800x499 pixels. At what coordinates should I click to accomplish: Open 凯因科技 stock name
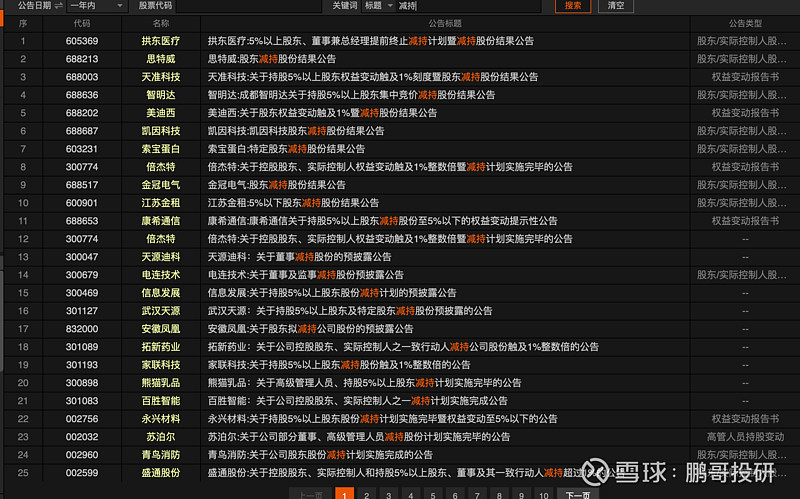point(161,131)
